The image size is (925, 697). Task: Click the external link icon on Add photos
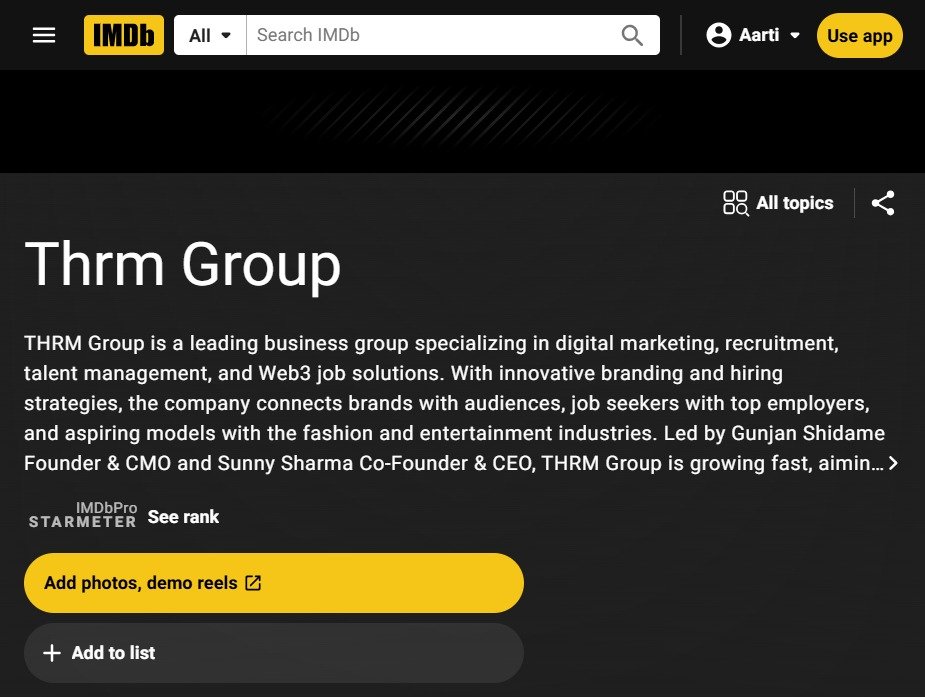point(254,582)
